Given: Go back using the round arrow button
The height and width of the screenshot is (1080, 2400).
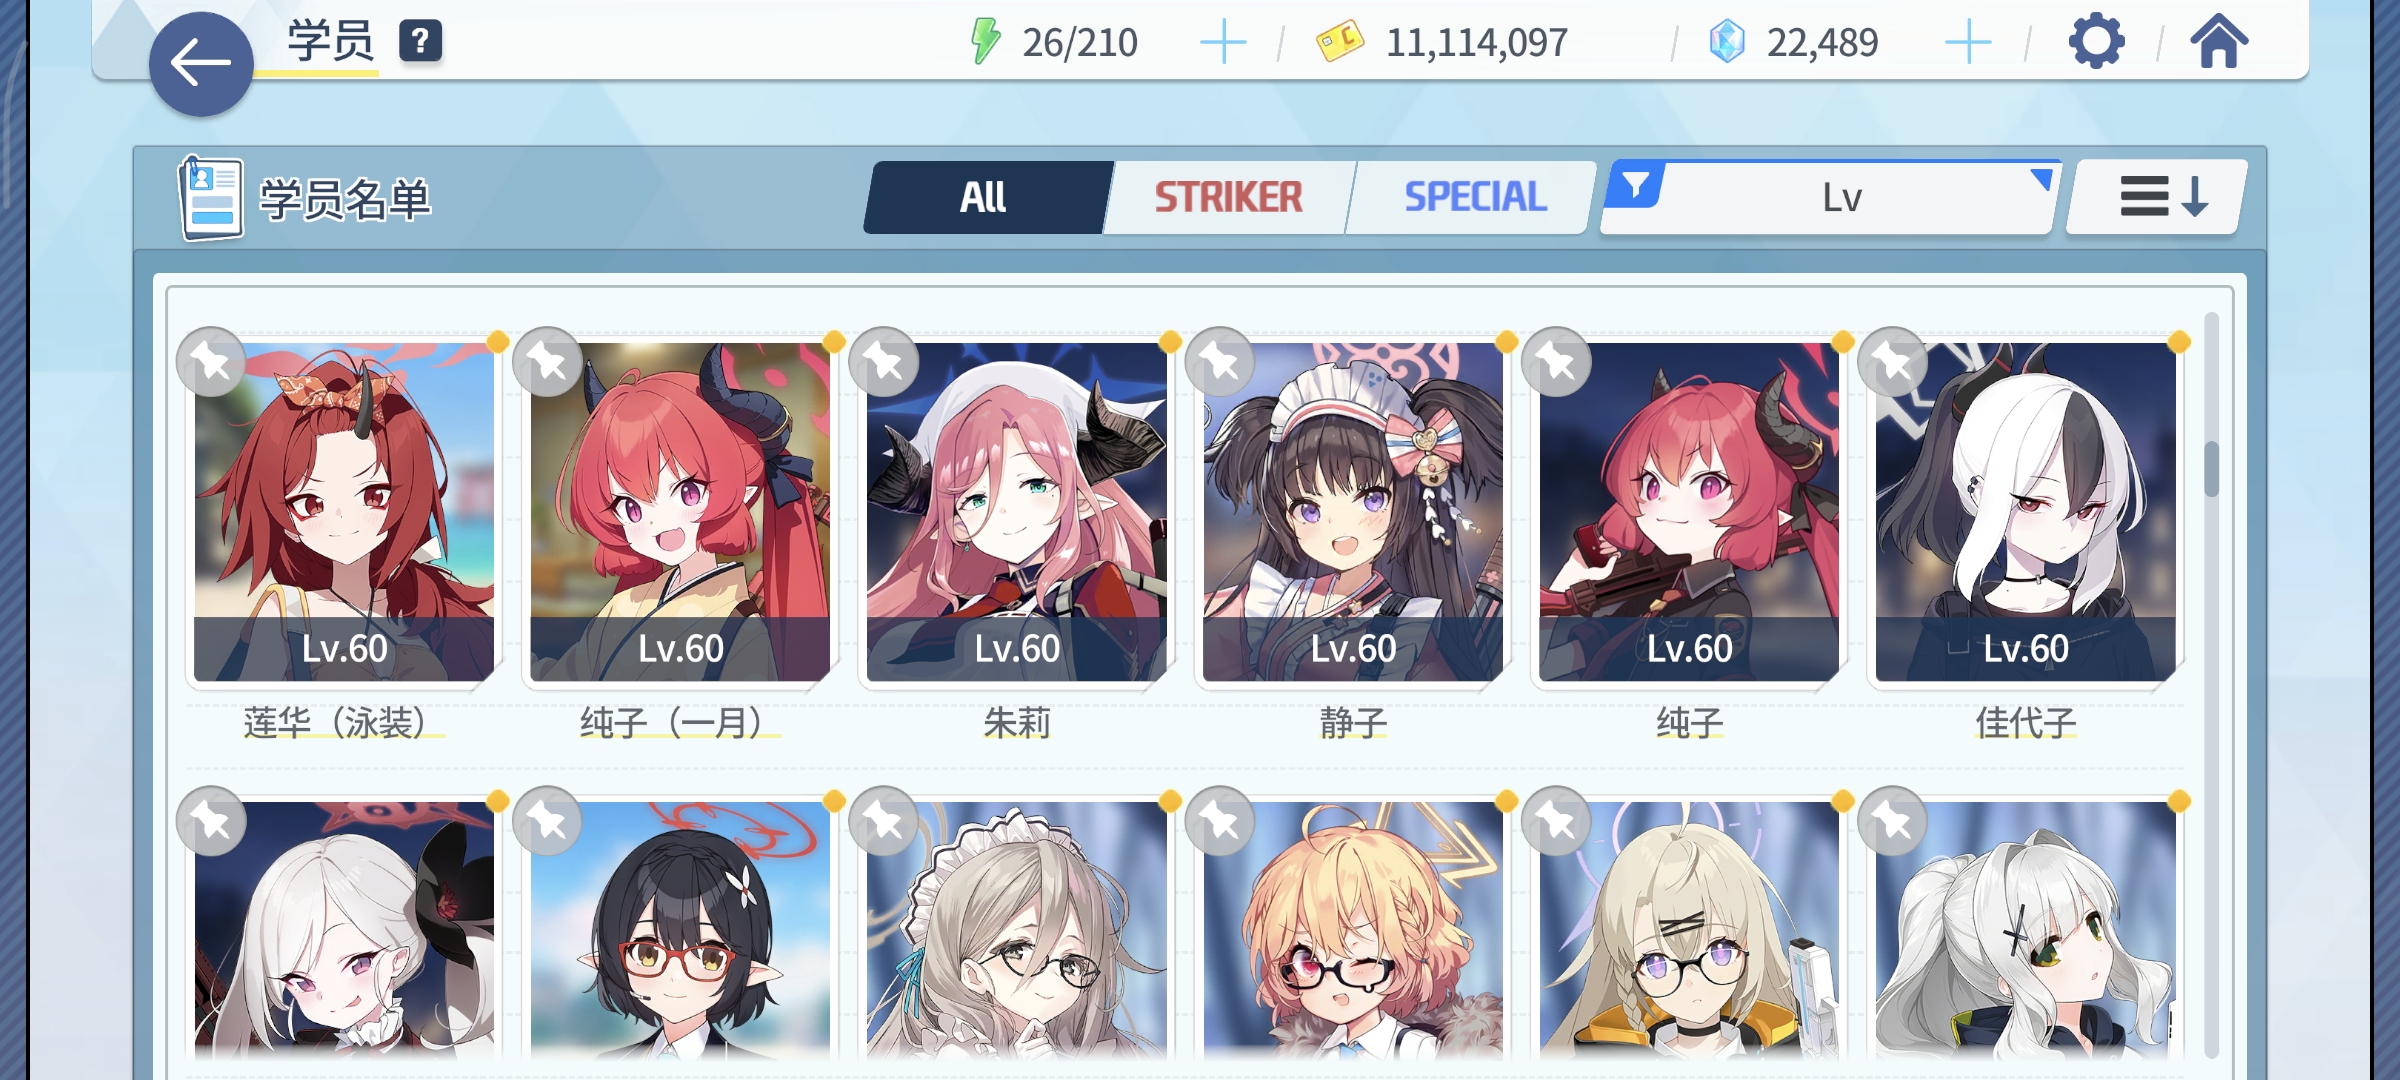Looking at the screenshot, I should point(201,64).
